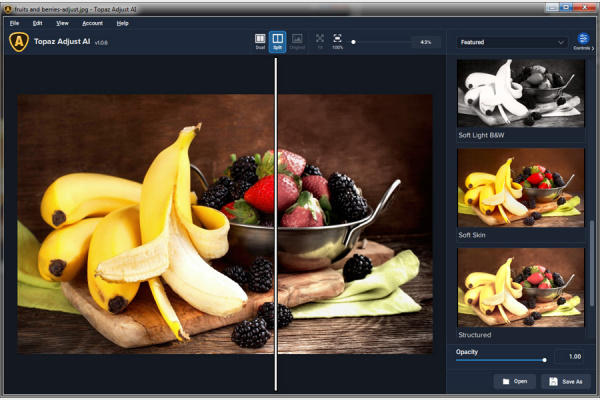Click the Soft Skin label
The height and width of the screenshot is (400, 600).
tap(472, 235)
